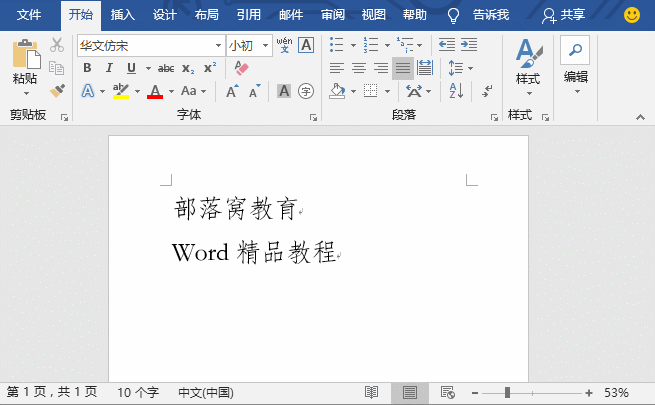
Task: Center align the text
Action: coord(359,68)
